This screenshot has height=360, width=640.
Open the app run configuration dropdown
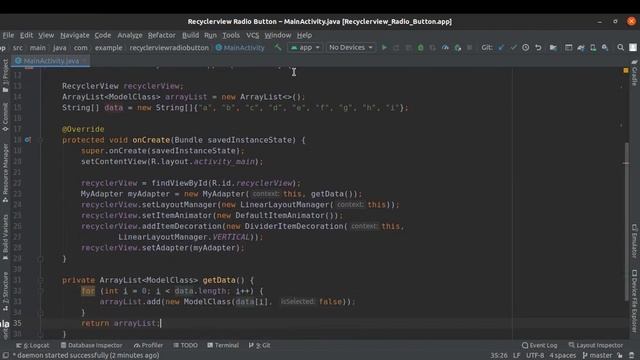[305, 48]
